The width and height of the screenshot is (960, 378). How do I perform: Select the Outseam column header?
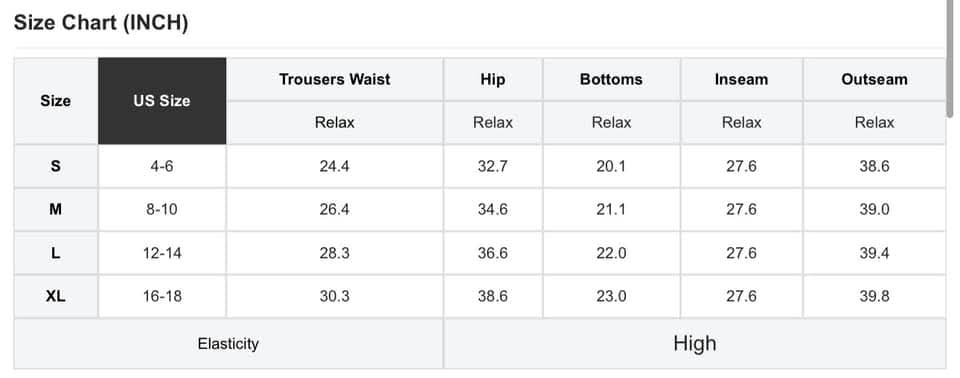[x=874, y=80]
